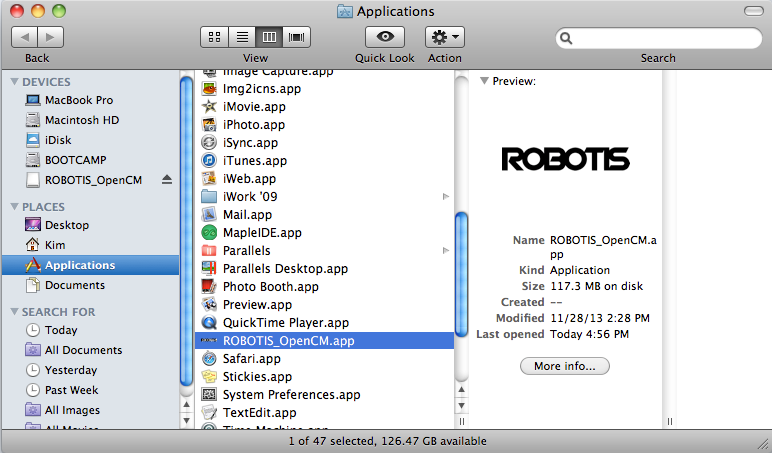
Task: Select QuickTime Player.app entry
Action: (x=285, y=323)
